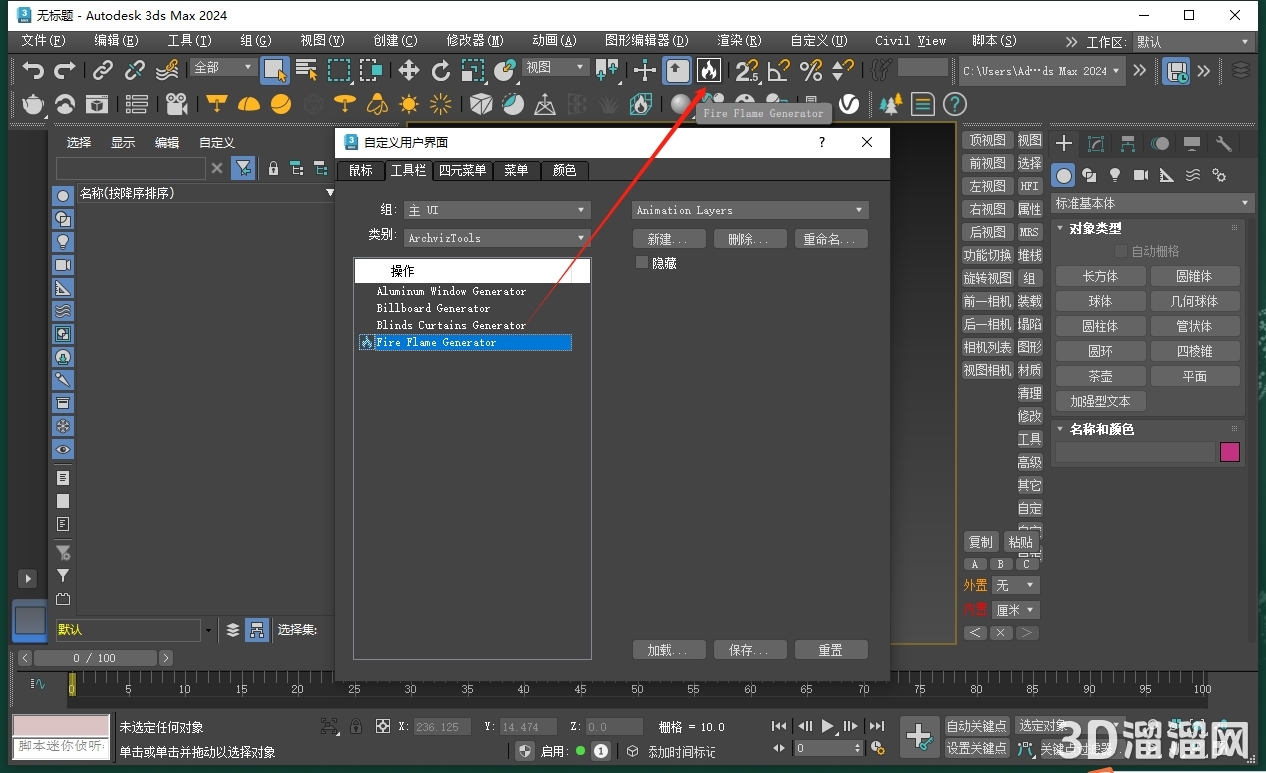
Task: Open the Select by Name list
Action: [306, 70]
